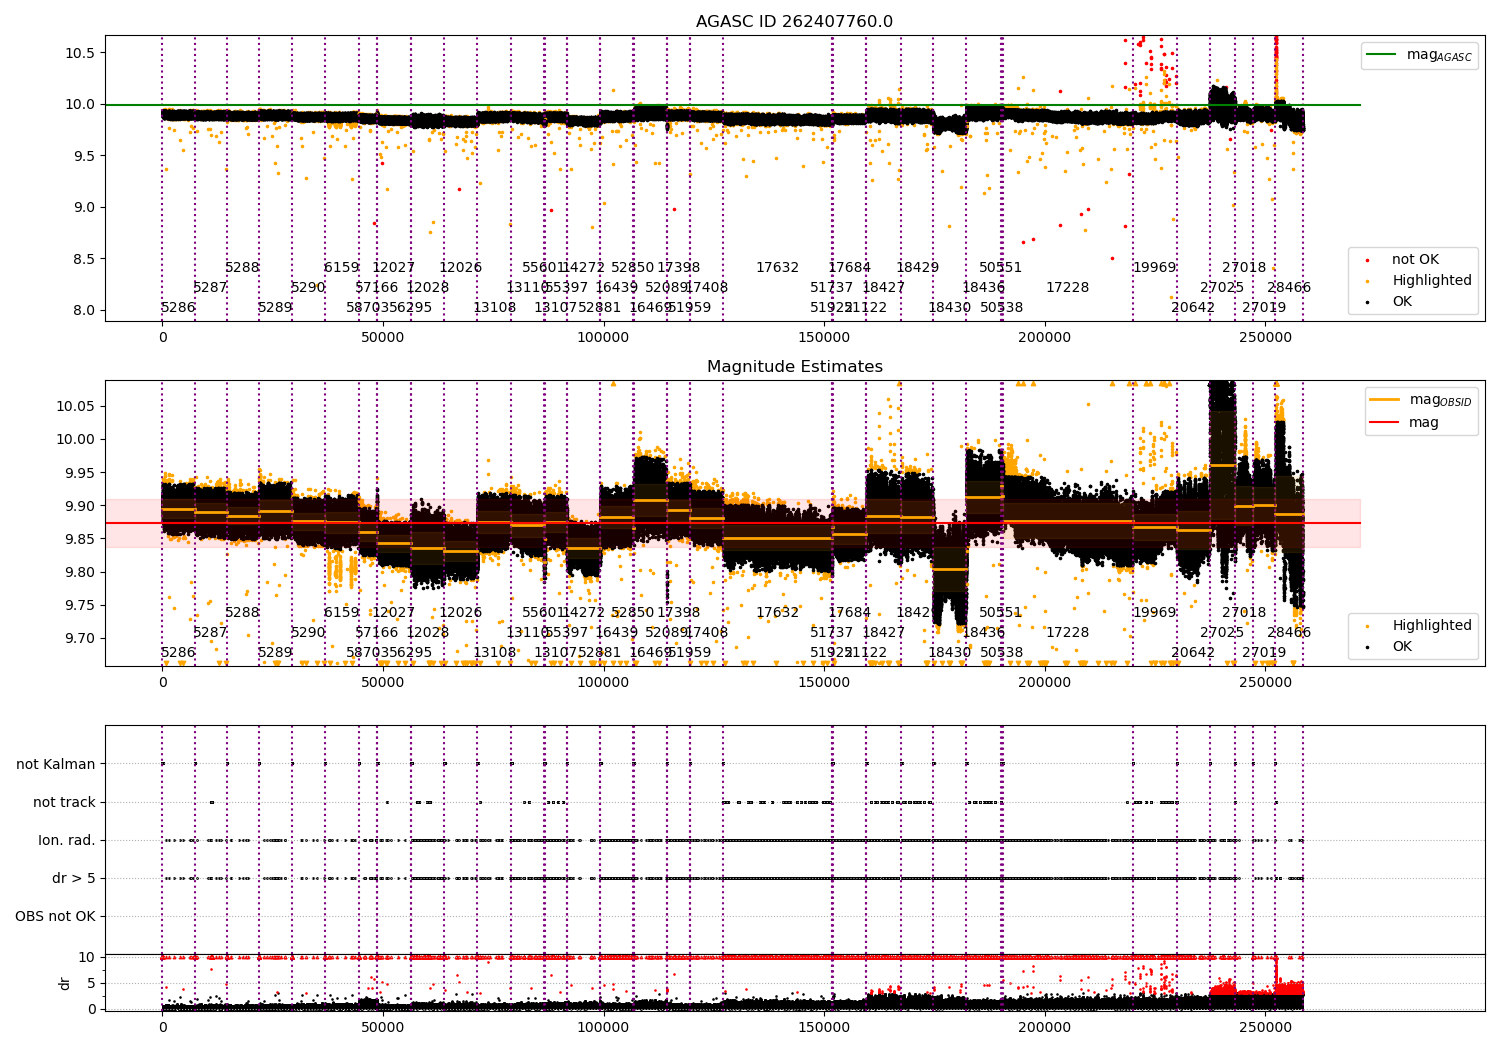Image resolution: width=1500 pixels, height=1050 pixels.
Task: Select 'not OK' legend entry in top plot
Action: (1415, 260)
